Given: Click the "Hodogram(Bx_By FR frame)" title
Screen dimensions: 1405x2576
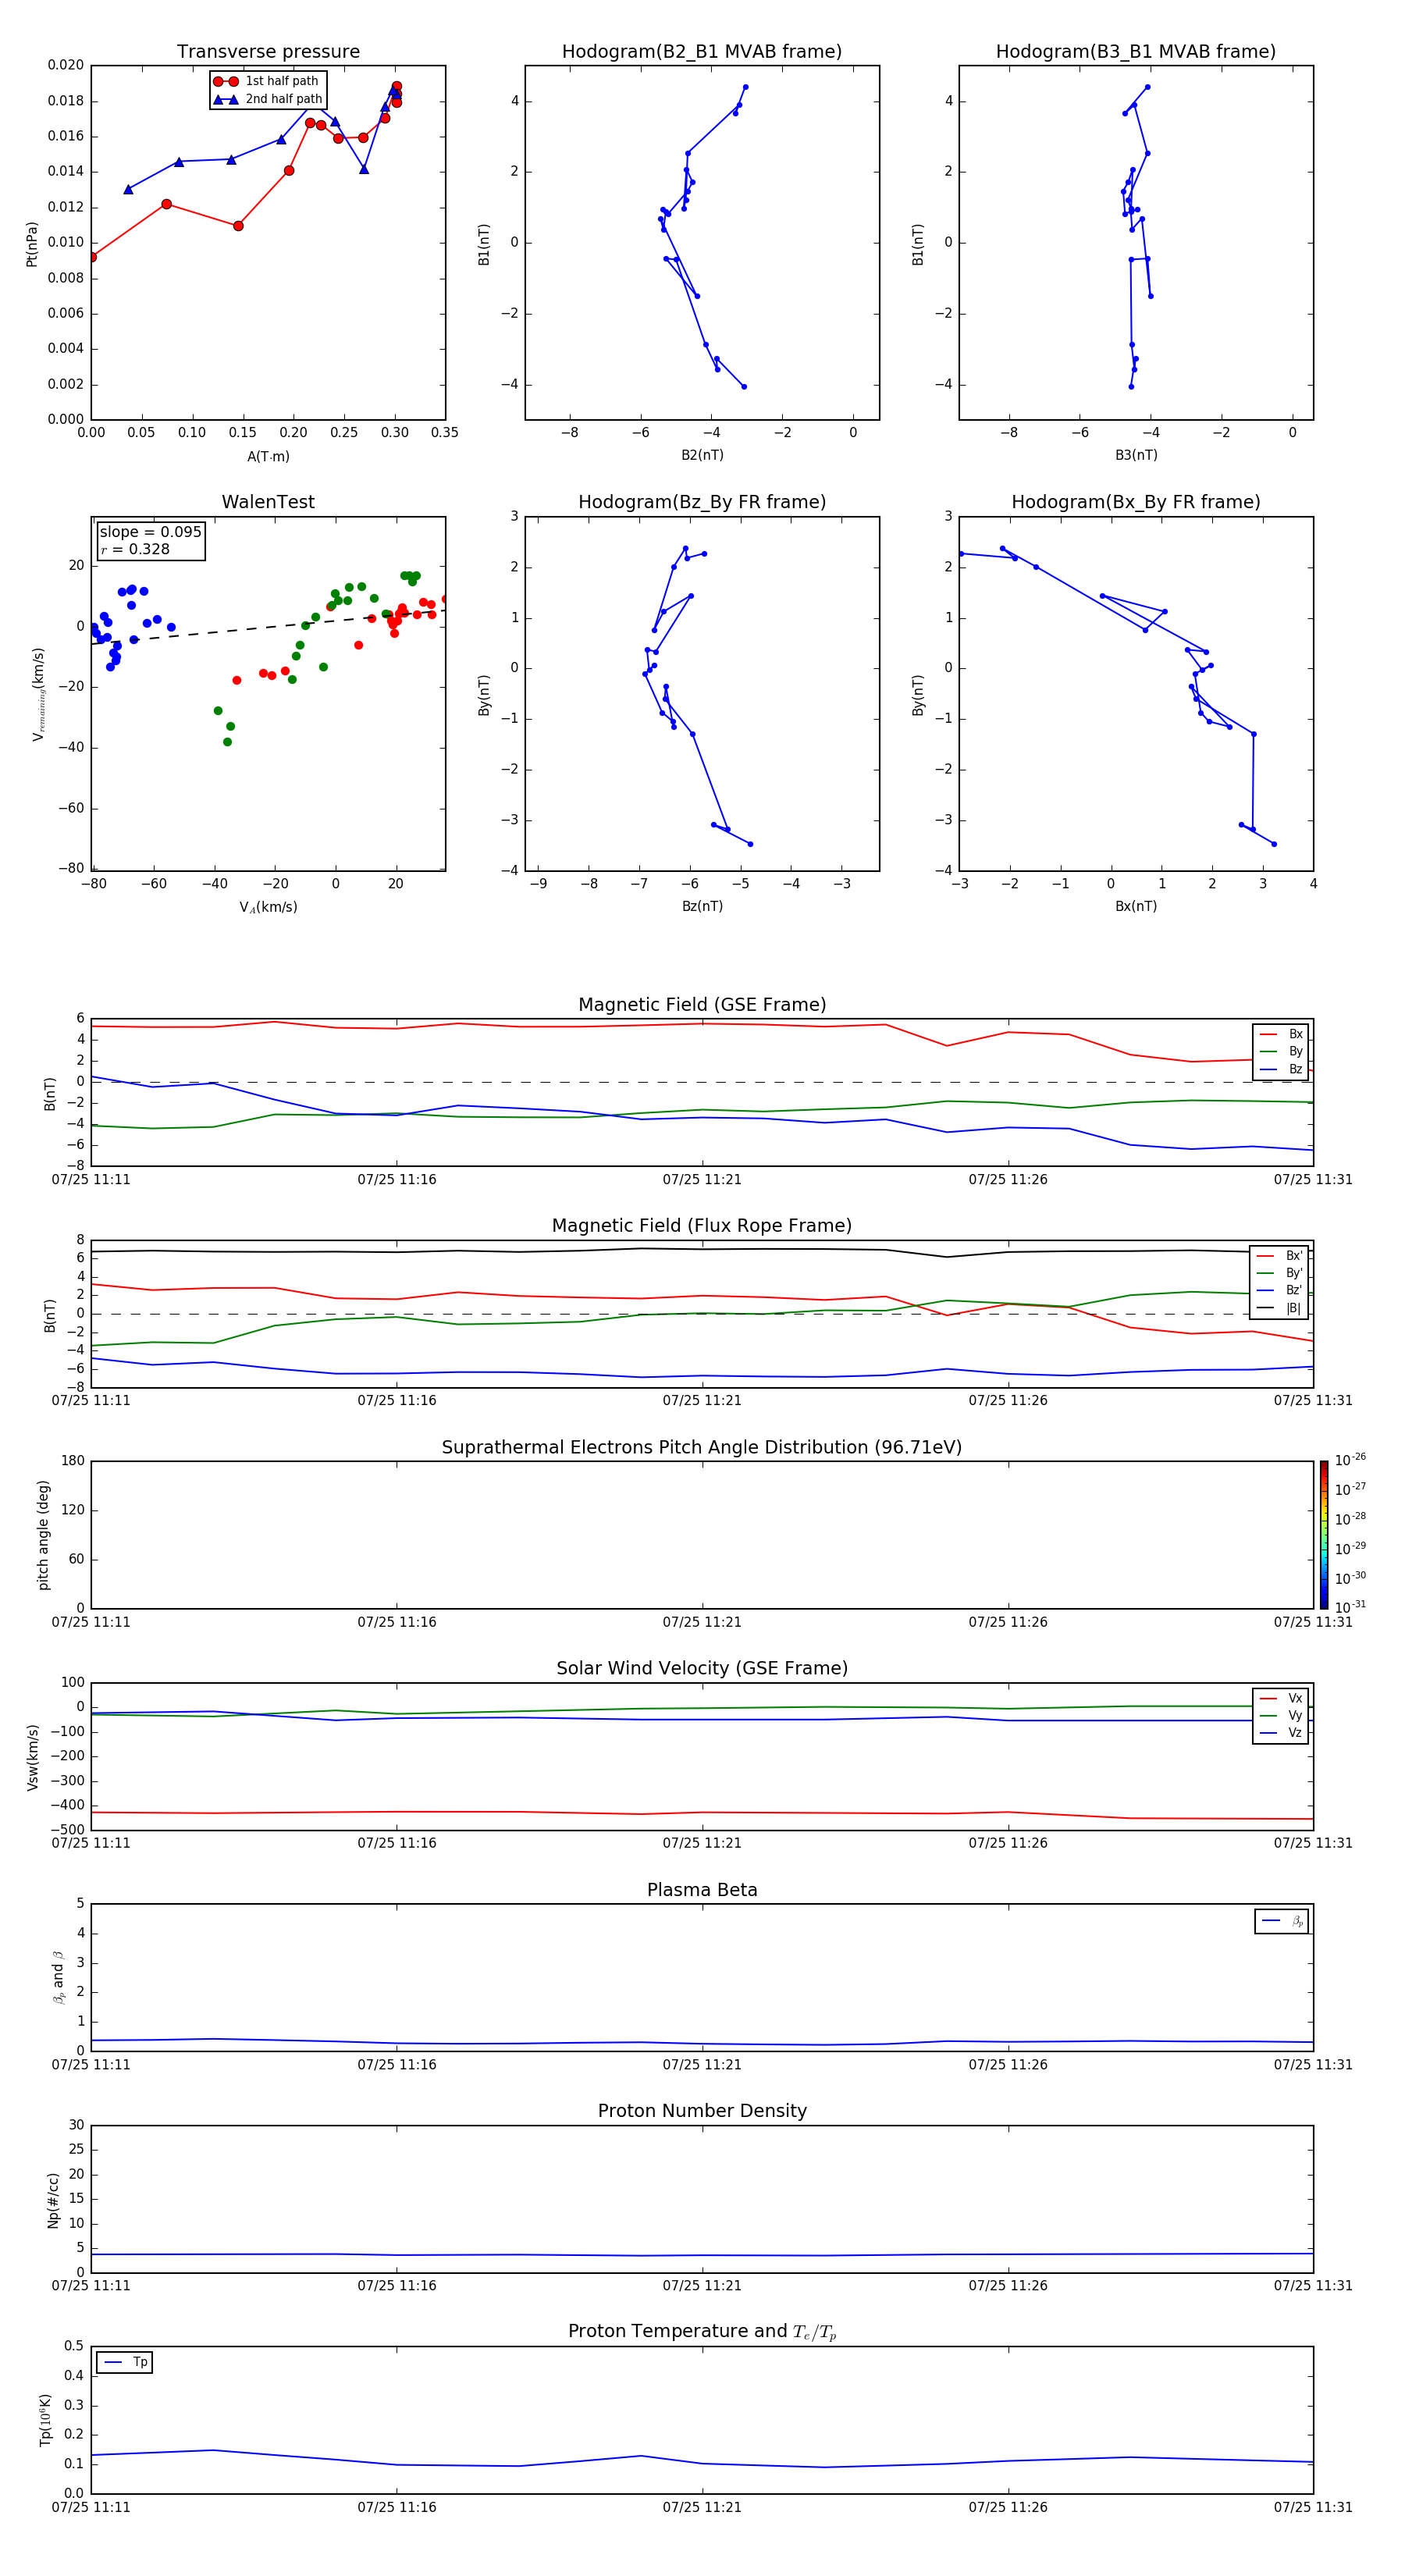Looking at the screenshot, I should (1136, 502).
